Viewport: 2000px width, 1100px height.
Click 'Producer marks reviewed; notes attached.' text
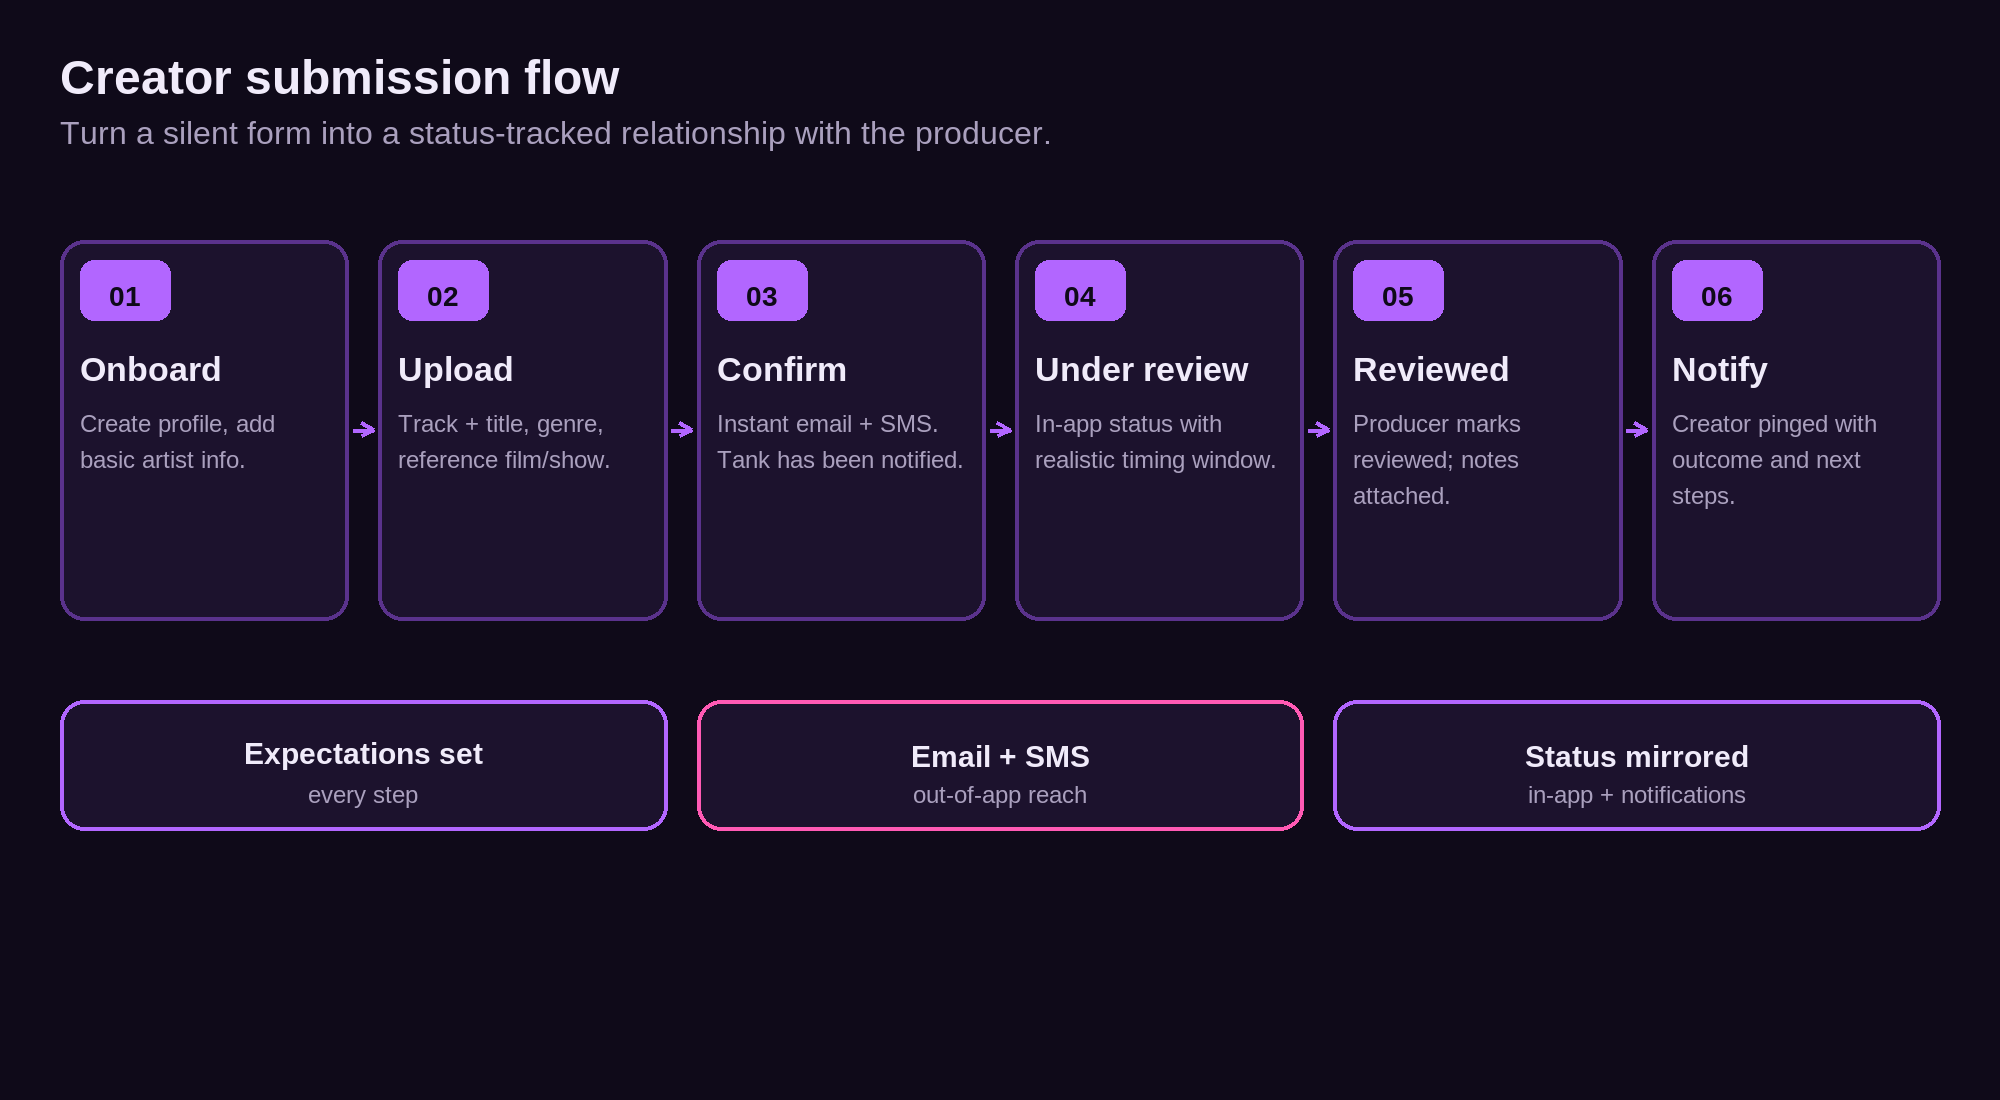(x=1437, y=460)
